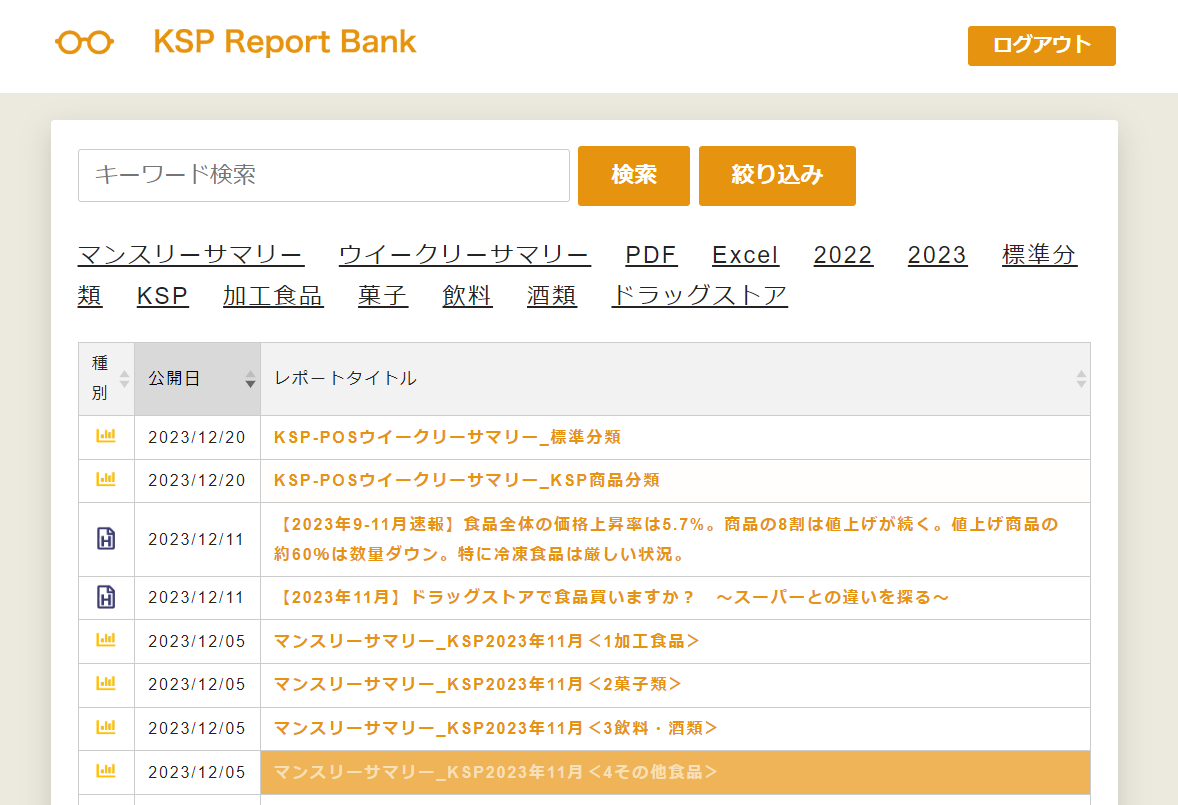Sort by 公開日 column header
This screenshot has height=805, width=1178.
tap(198, 378)
